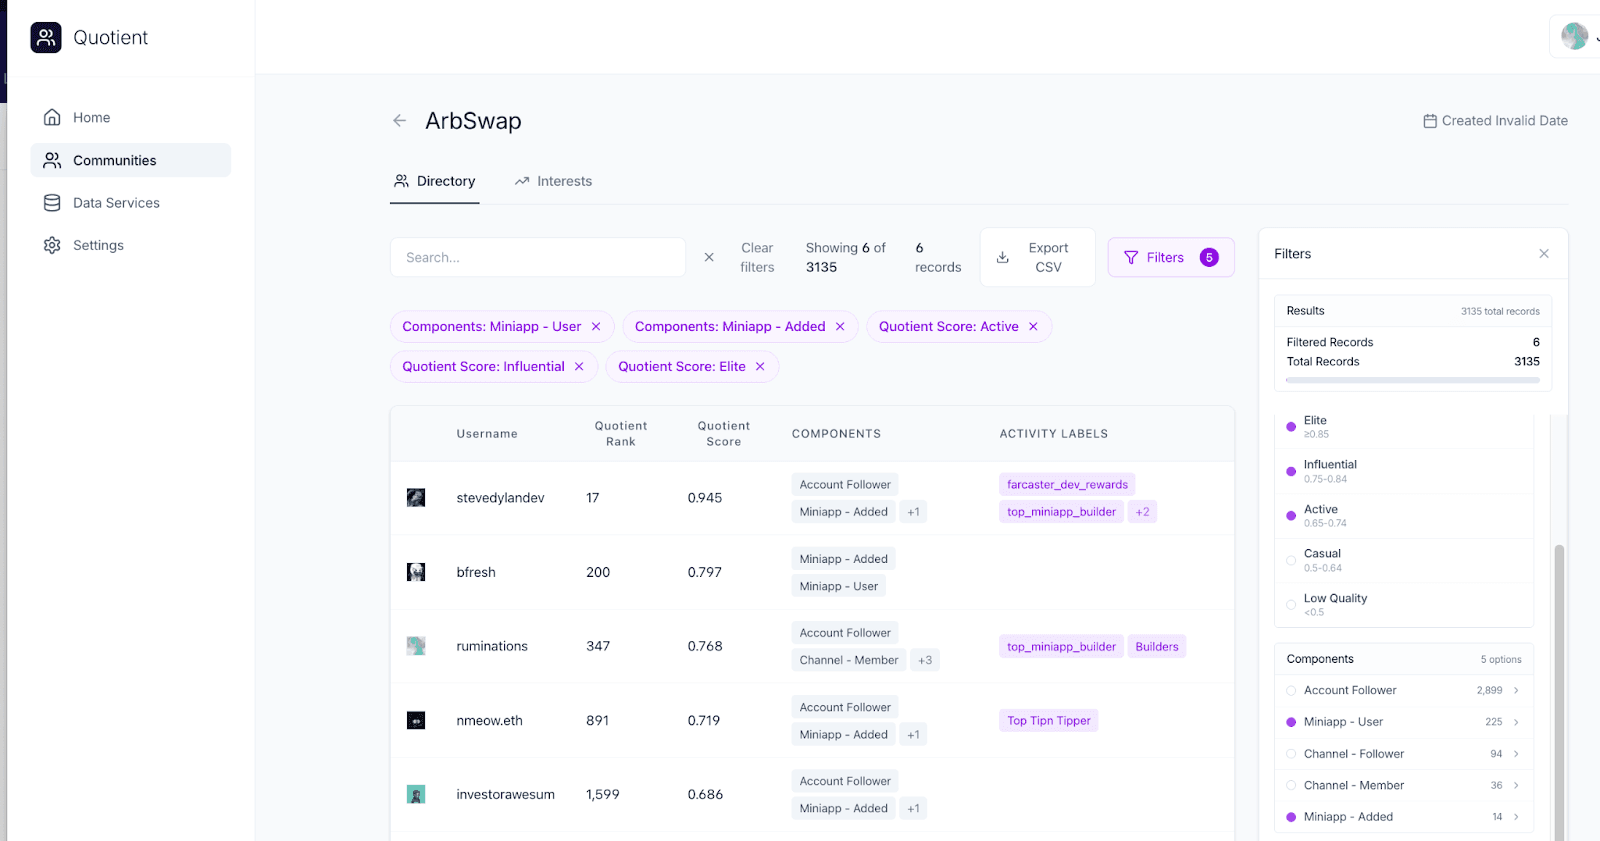Expand the Channel - Follower chevron
The height and width of the screenshot is (841, 1600).
pyautogui.click(x=1517, y=754)
